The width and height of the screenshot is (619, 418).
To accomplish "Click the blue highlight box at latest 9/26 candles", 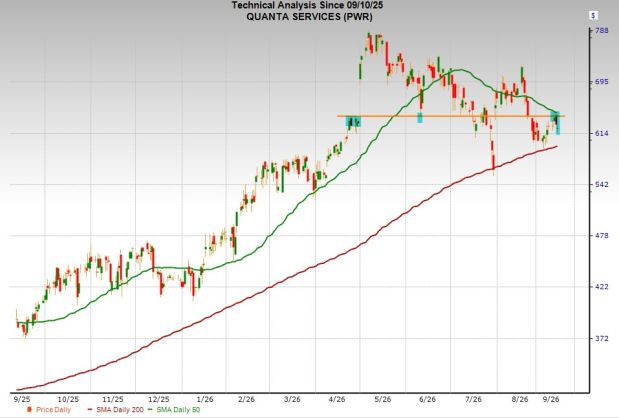I will (556, 122).
